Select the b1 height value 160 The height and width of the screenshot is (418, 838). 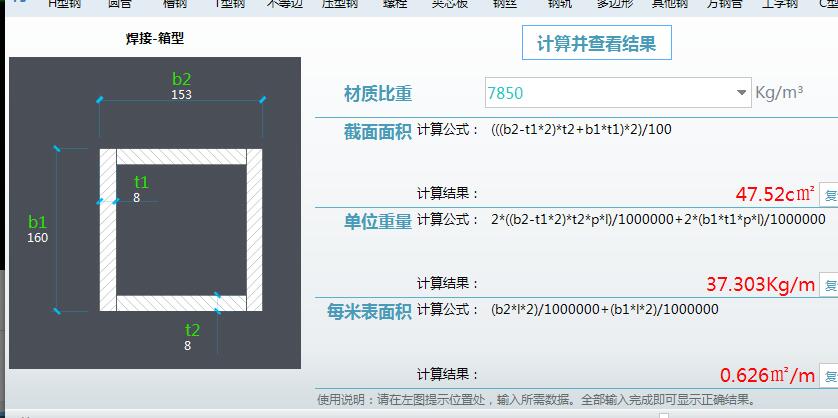(x=37, y=238)
